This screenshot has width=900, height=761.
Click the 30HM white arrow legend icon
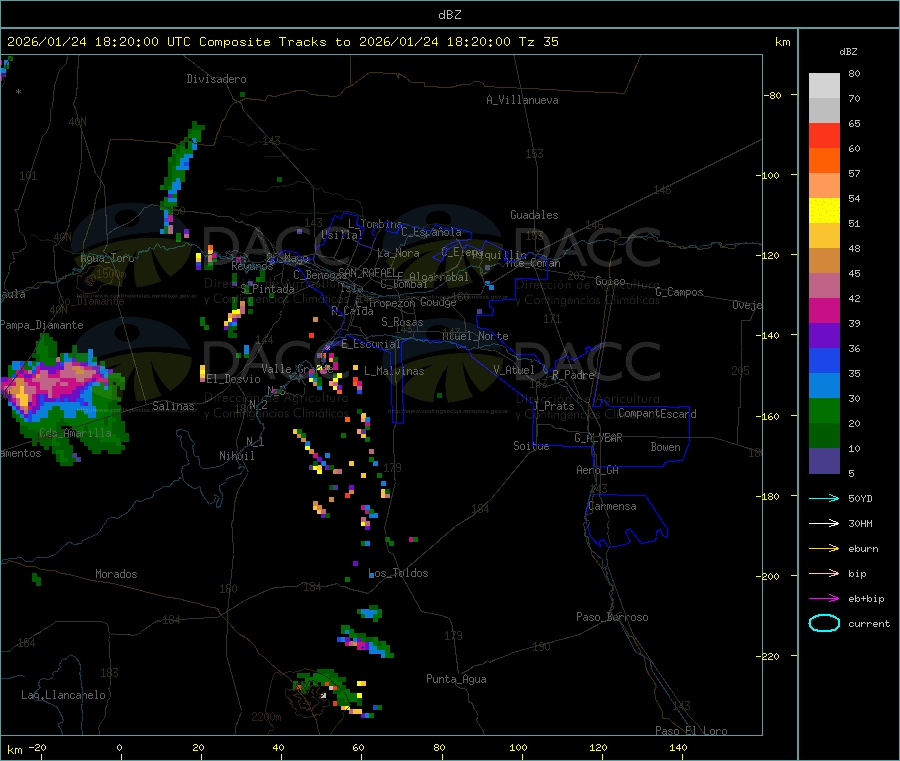(x=824, y=523)
